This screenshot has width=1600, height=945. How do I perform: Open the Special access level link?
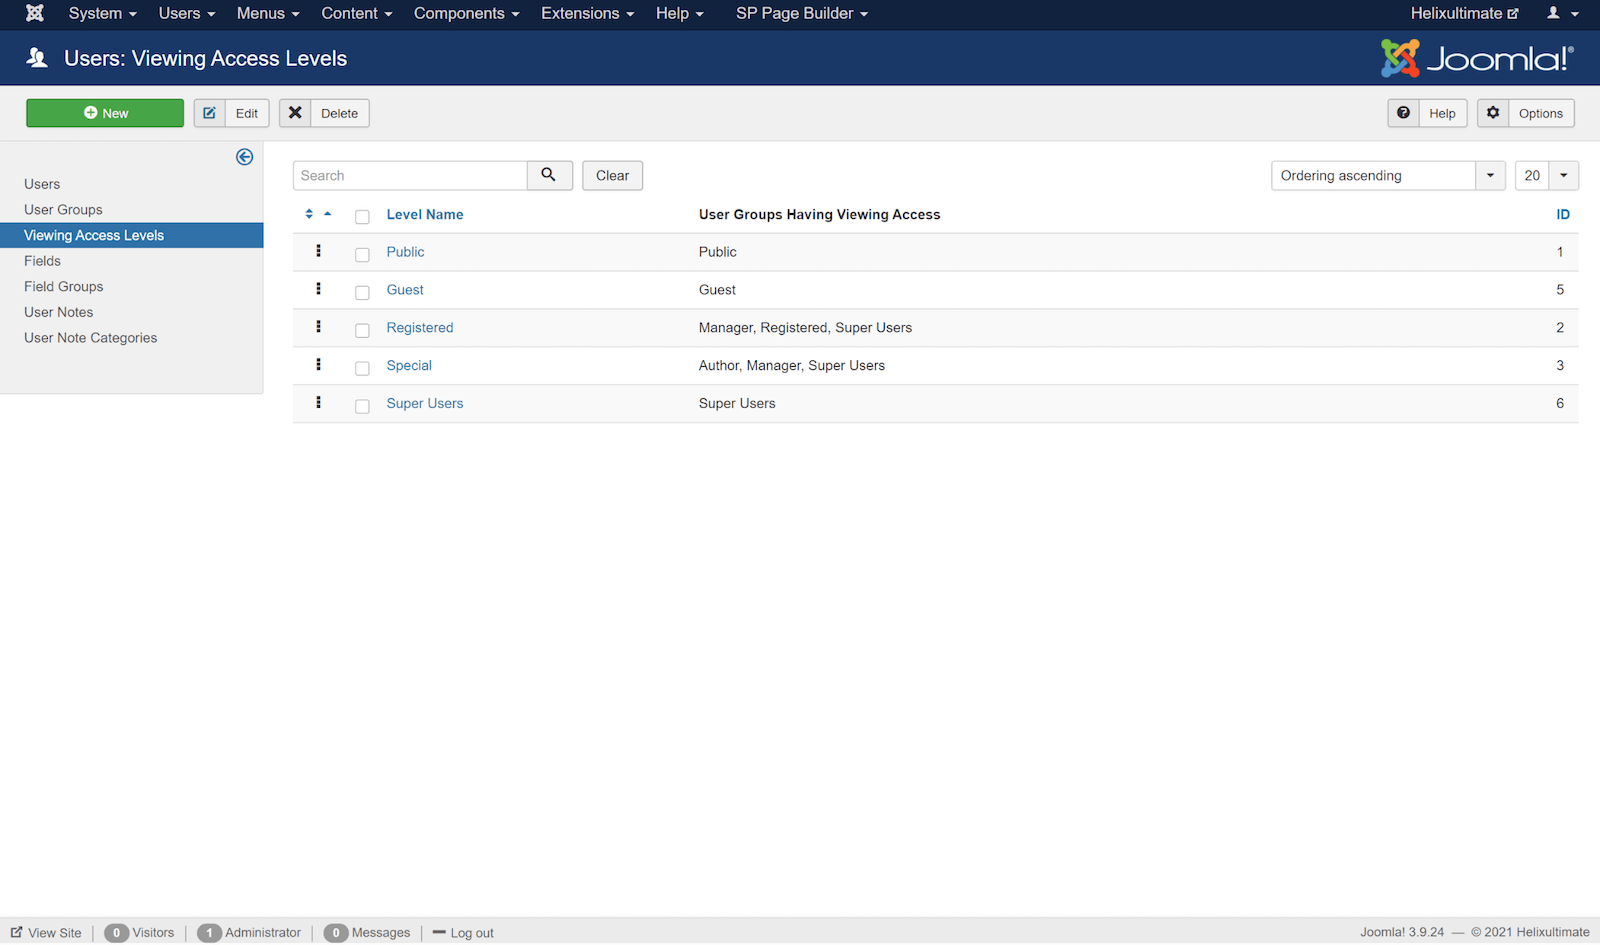[409, 365]
